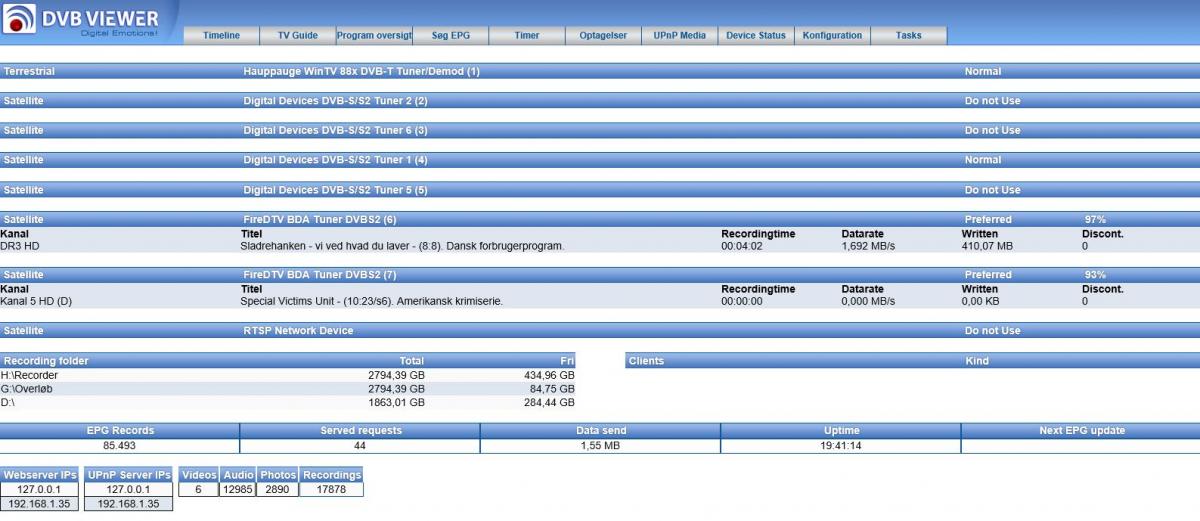Click the Hauppauge WinTV 88x tuner row
Image resolution: width=1200 pixels, height=521 pixels.
[361, 72]
